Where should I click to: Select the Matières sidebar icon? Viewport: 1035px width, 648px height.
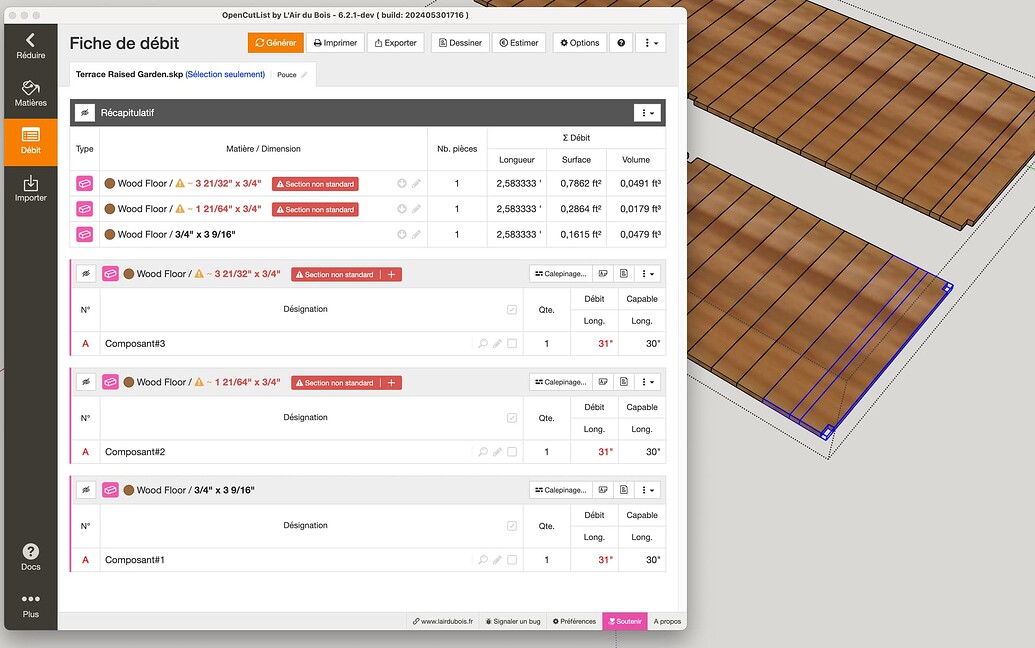[x=30, y=92]
